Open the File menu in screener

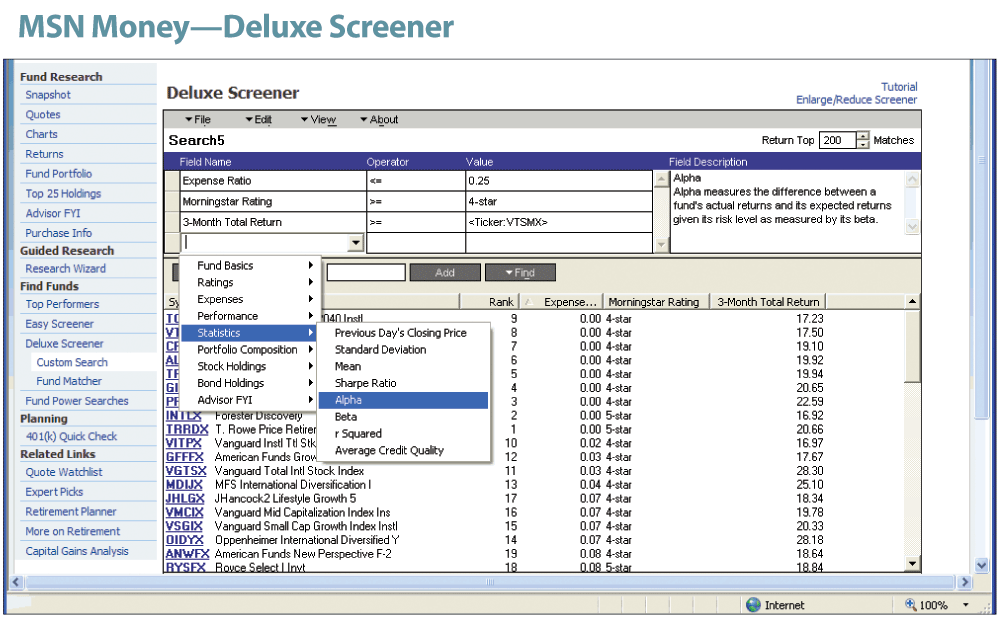coord(198,120)
